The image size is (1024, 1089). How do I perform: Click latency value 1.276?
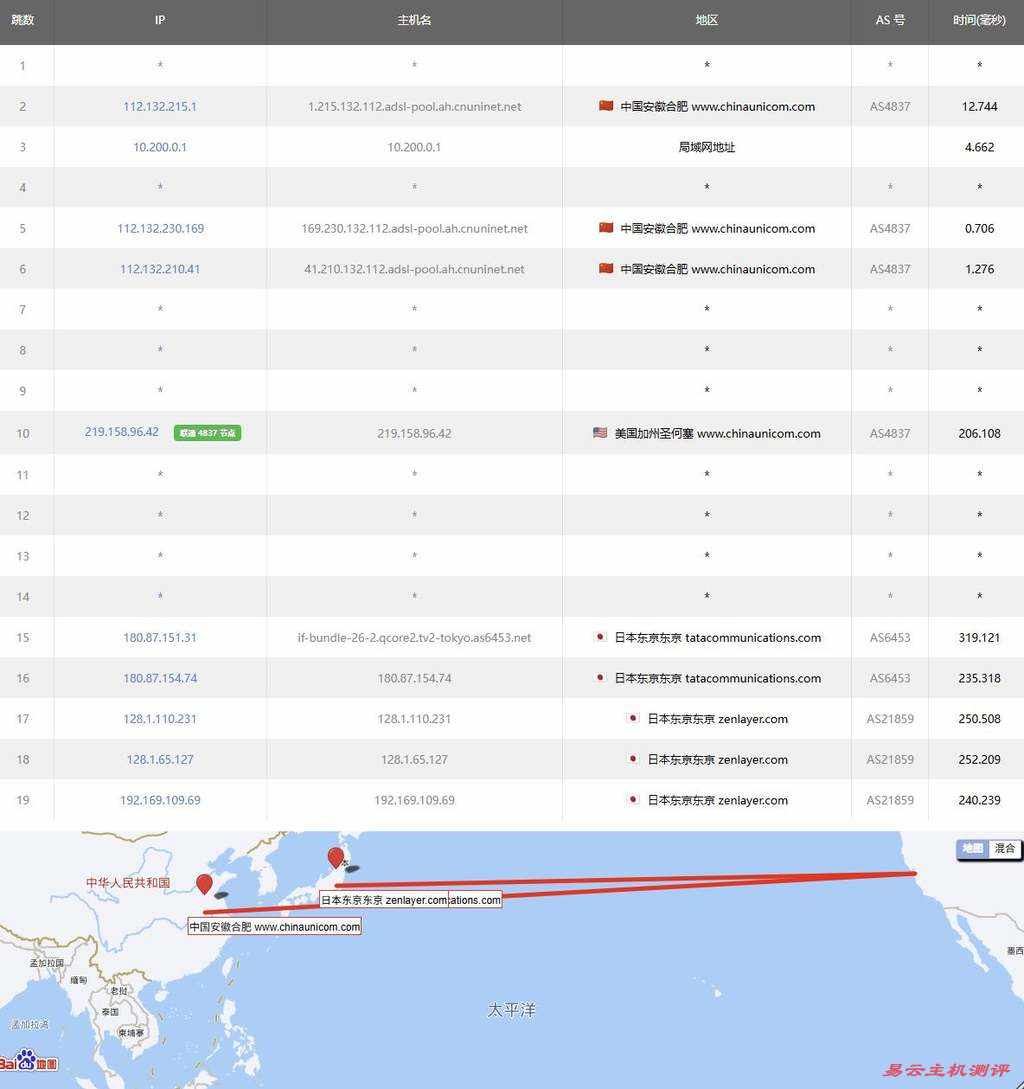980,269
